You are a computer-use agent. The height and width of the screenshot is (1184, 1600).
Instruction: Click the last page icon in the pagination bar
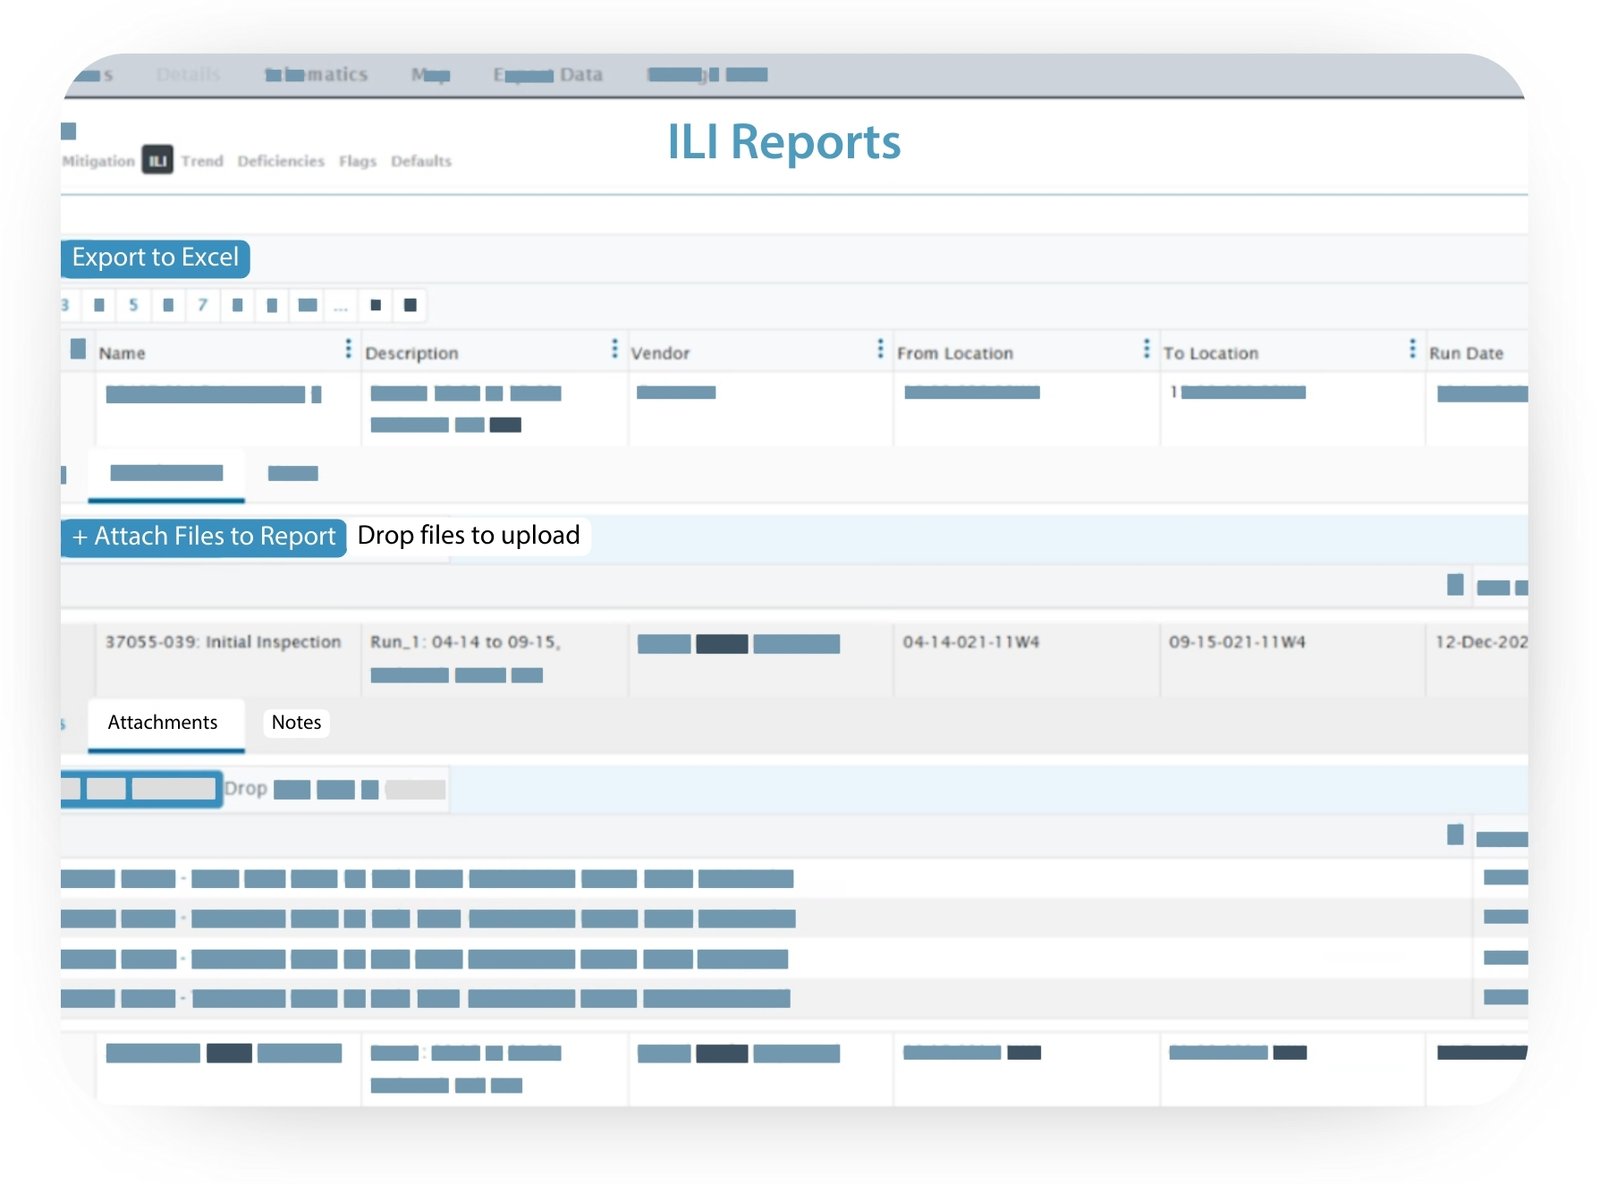coord(409,305)
